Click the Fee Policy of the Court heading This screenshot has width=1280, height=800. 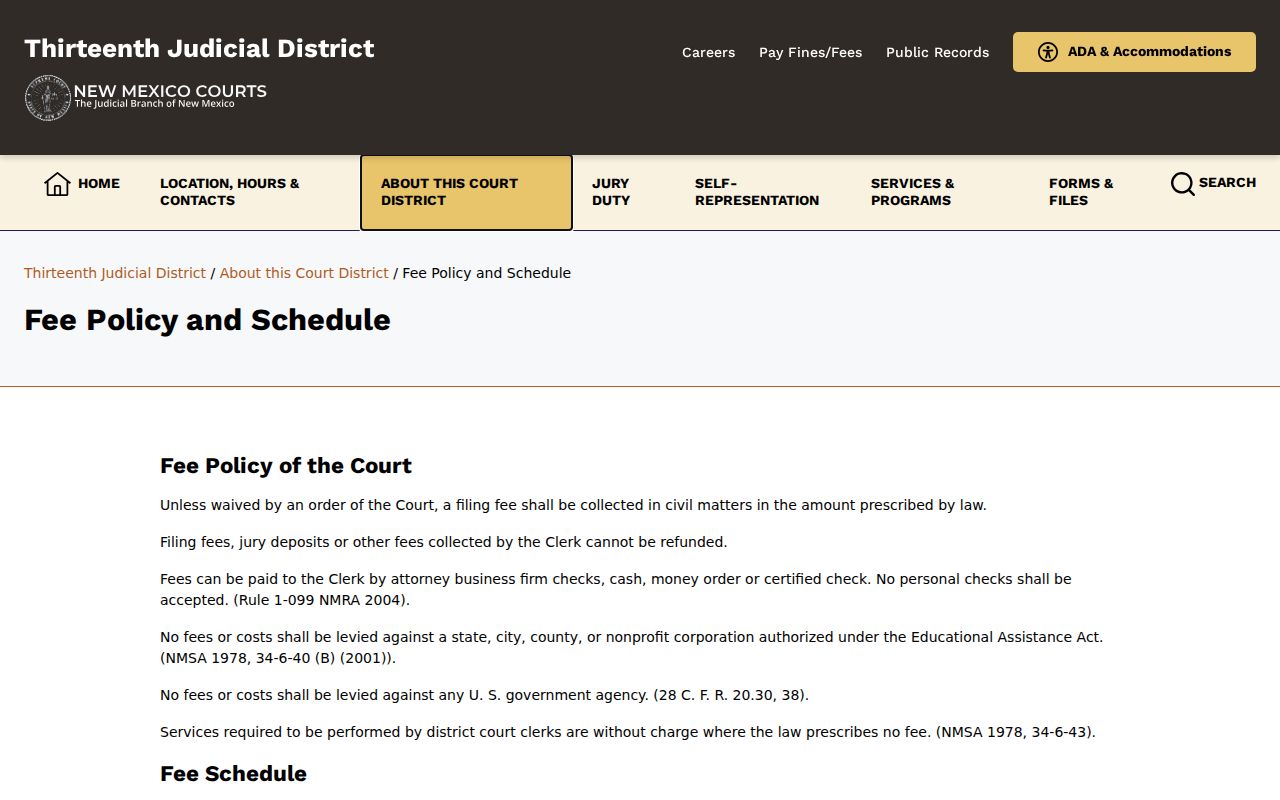(x=286, y=466)
